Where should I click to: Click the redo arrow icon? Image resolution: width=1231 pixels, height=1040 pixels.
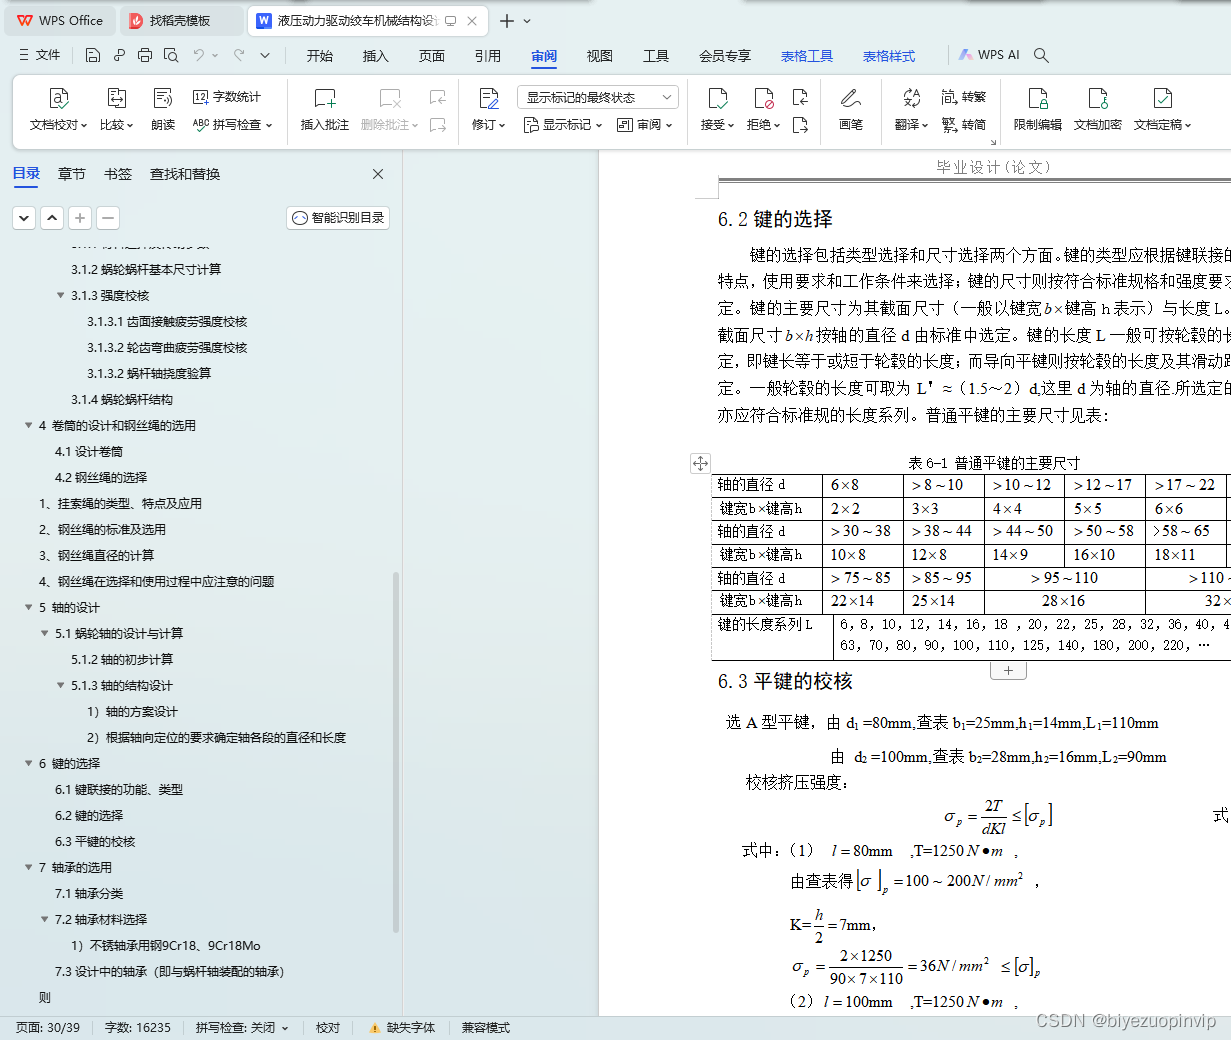239,55
